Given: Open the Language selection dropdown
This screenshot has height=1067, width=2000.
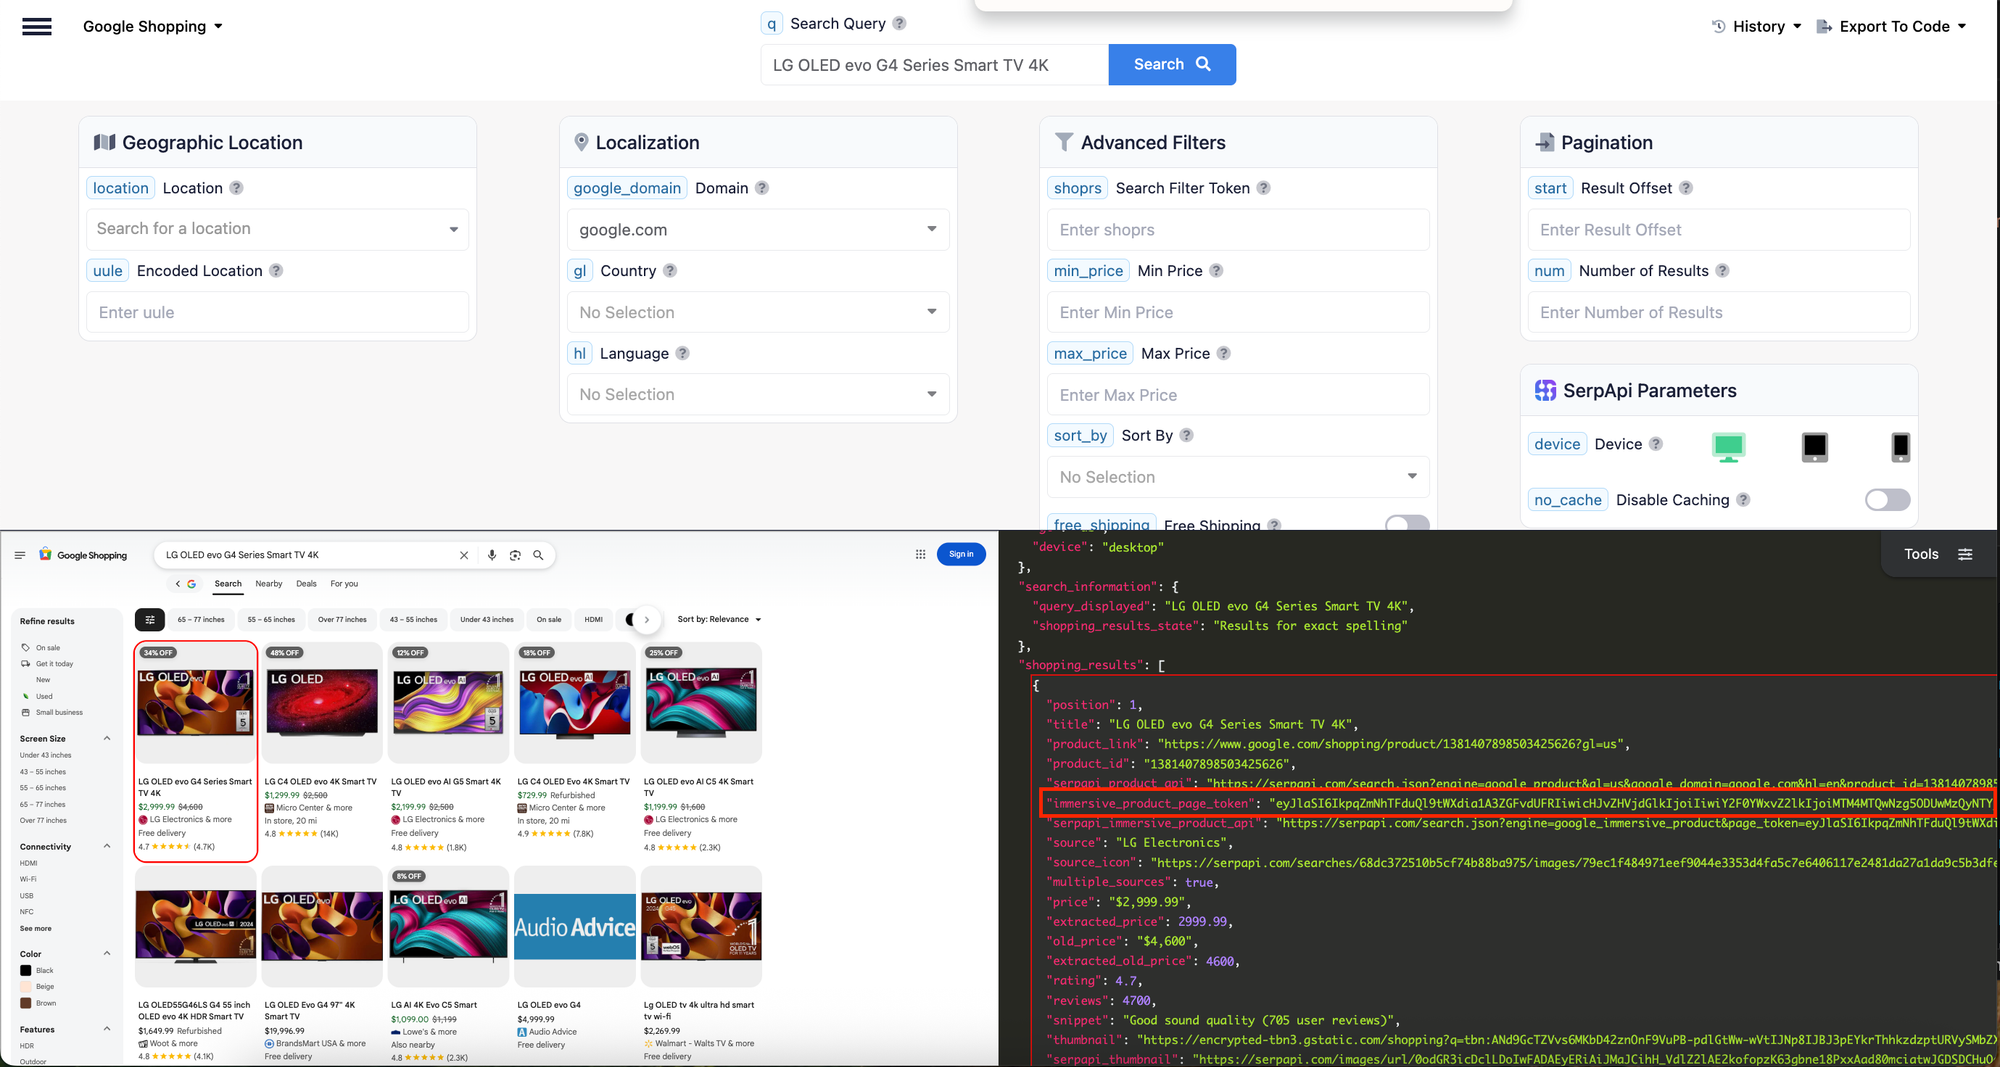Looking at the screenshot, I should click(758, 394).
